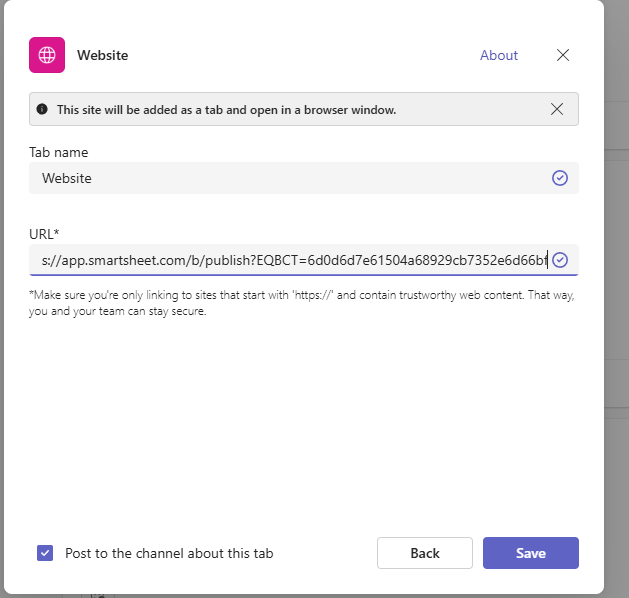Close the Website dialog with the X
Screen dimensions: 629x598
(x=563, y=55)
